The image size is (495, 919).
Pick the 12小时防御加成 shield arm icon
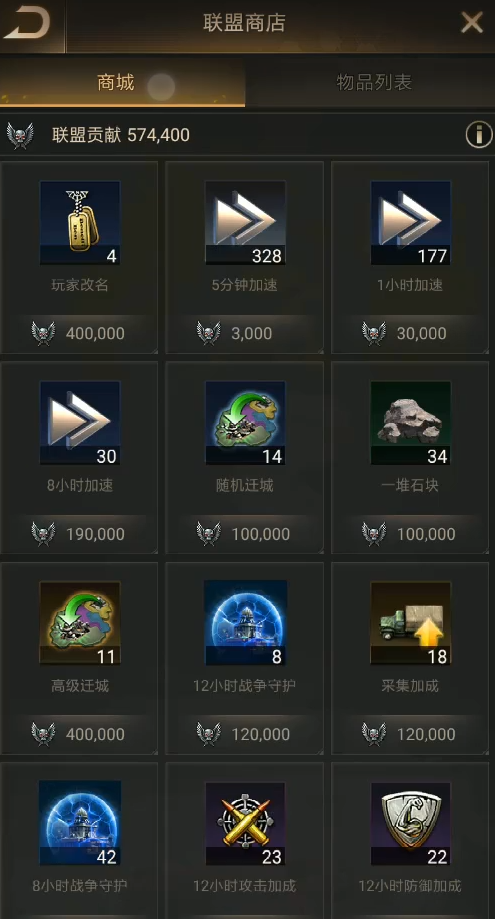[x=411, y=823]
